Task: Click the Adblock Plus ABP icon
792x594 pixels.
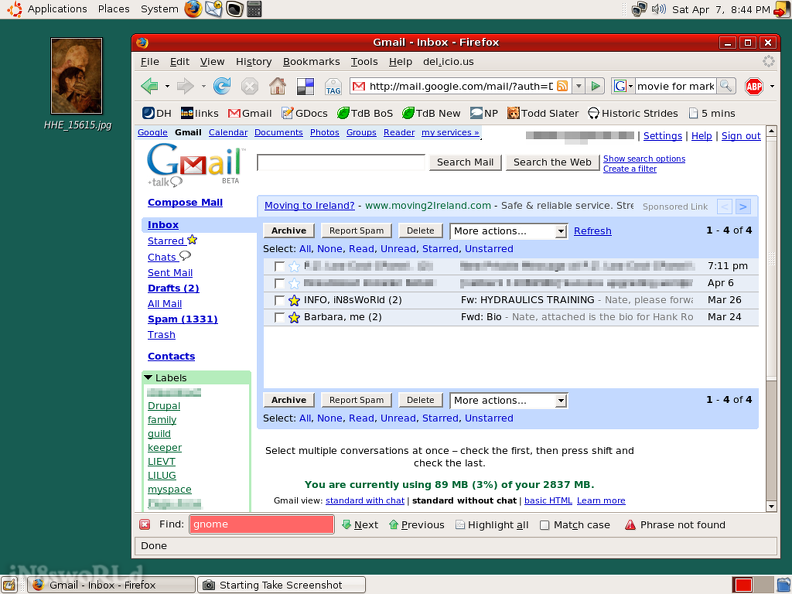Action: 754,86
